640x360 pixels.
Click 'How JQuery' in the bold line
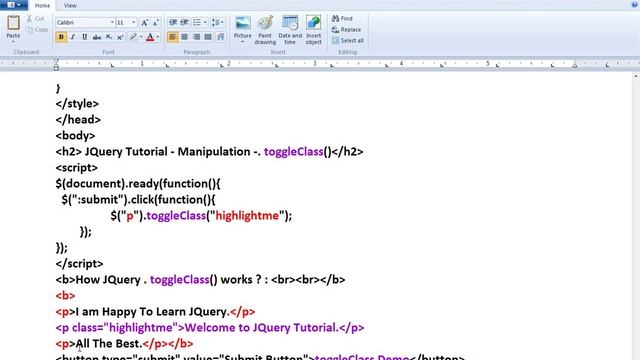[x=108, y=280]
